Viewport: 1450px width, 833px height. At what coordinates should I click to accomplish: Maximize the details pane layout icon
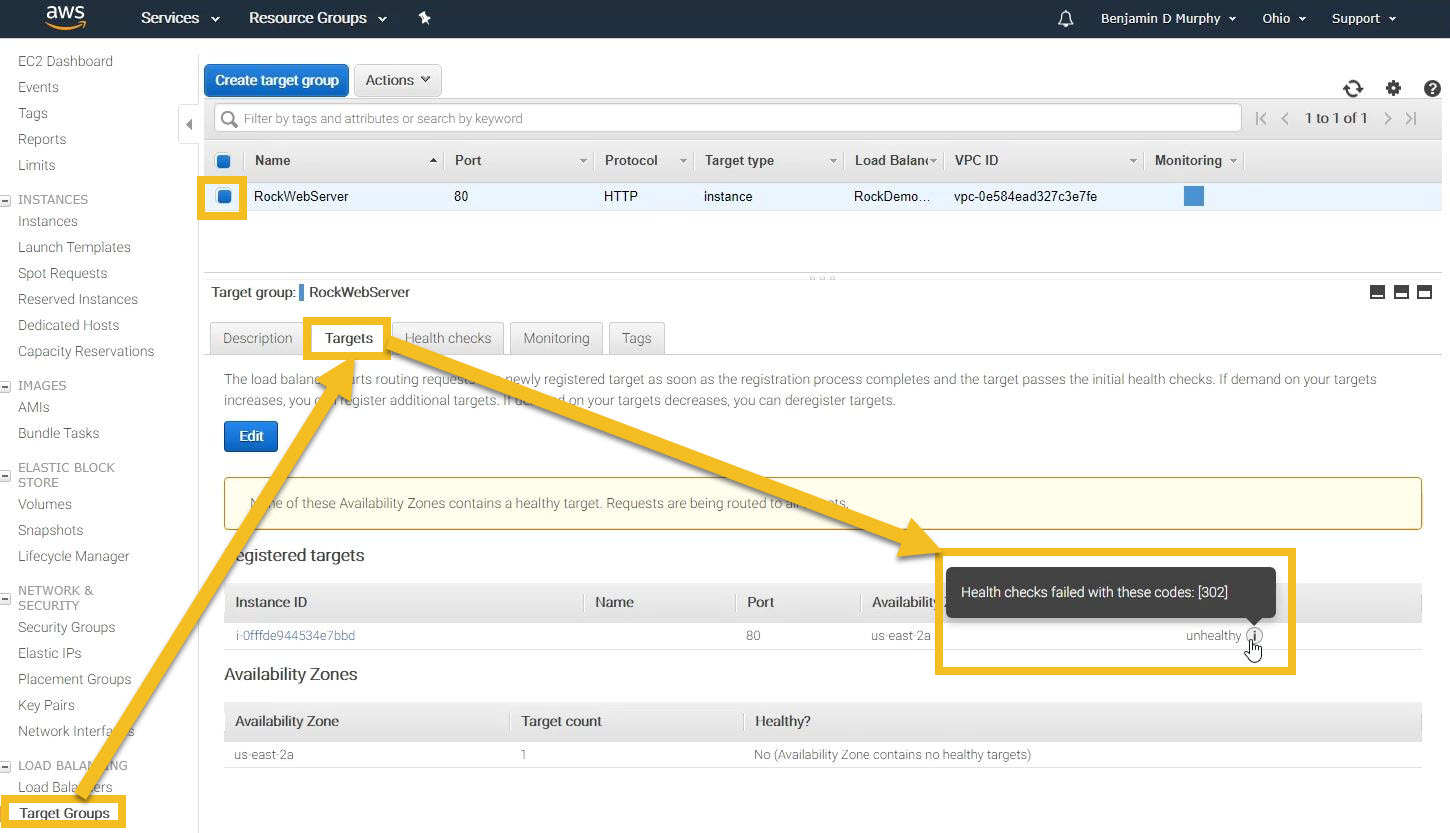1425,292
